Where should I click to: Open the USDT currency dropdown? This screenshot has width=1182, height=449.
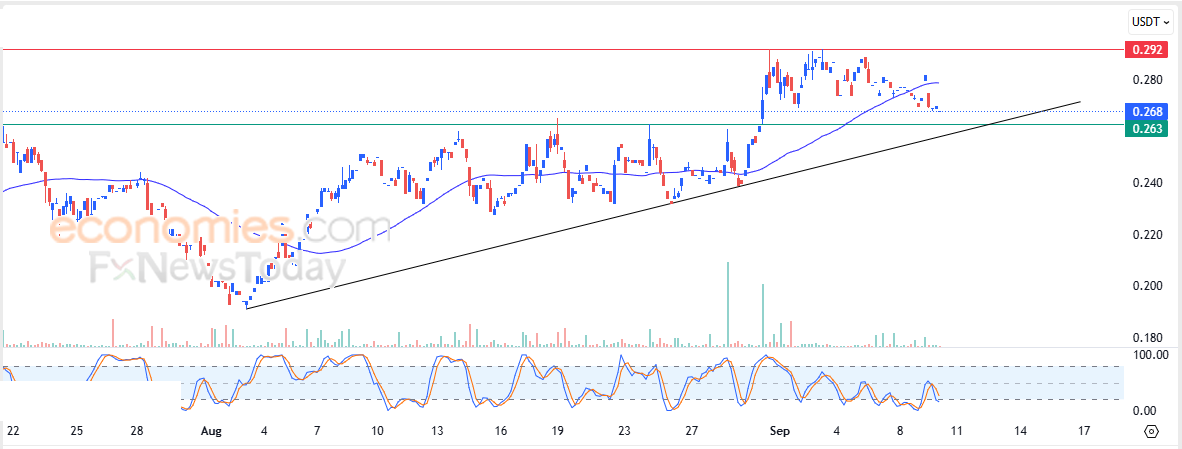click(x=1150, y=23)
